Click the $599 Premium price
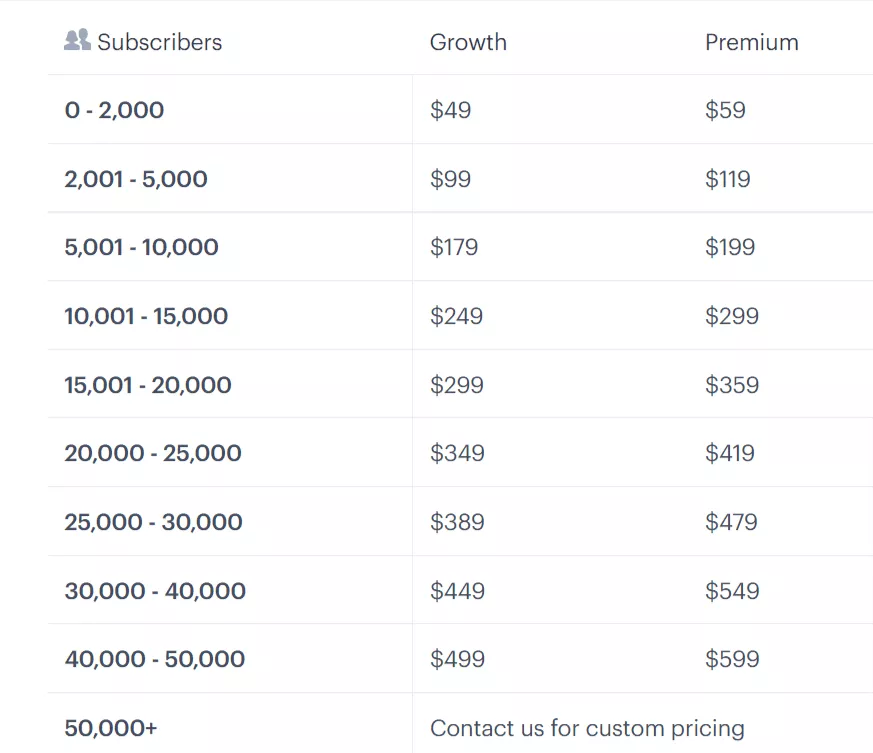The image size is (873, 753). (x=732, y=659)
